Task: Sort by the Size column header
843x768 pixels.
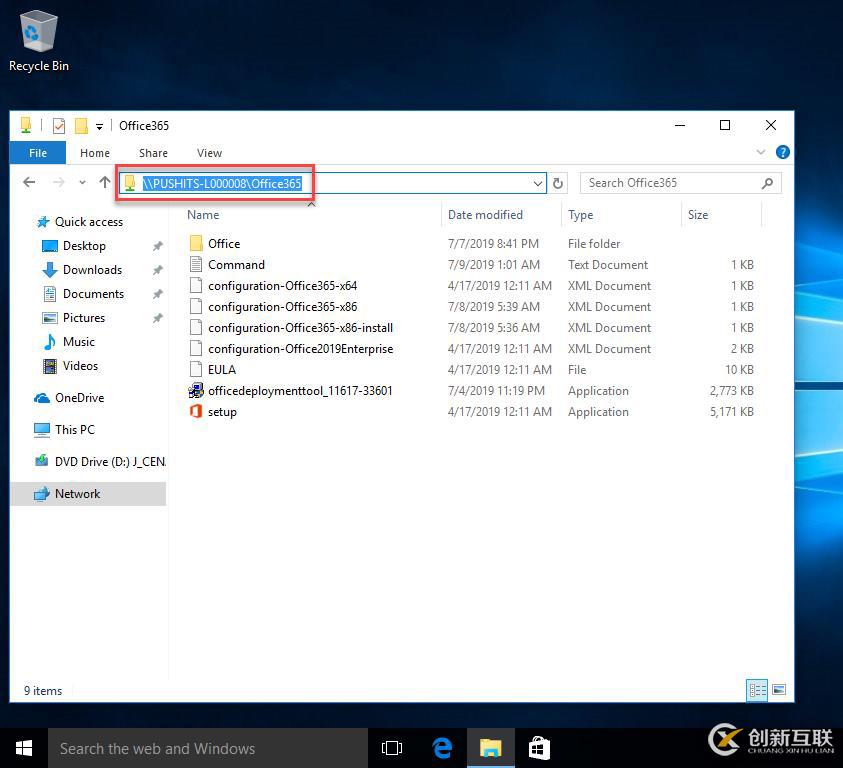Action: (x=698, y=215)
